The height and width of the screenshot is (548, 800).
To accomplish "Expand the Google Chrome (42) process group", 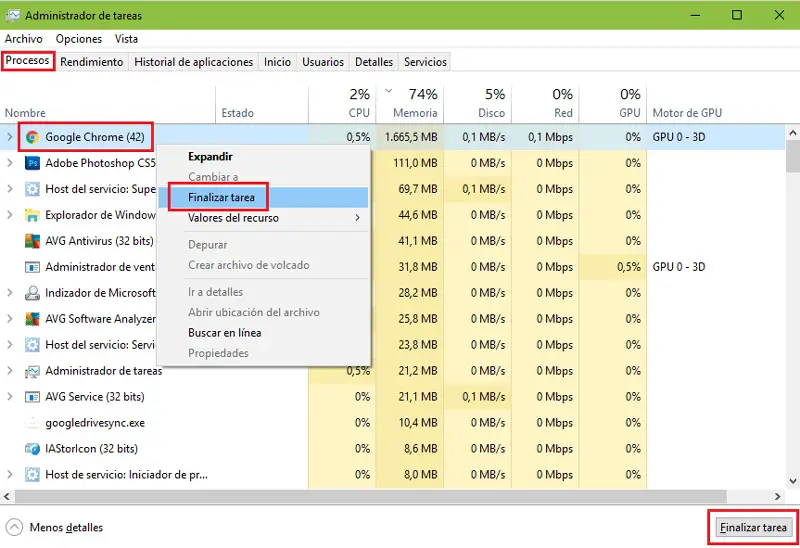I will coord(9,137).
